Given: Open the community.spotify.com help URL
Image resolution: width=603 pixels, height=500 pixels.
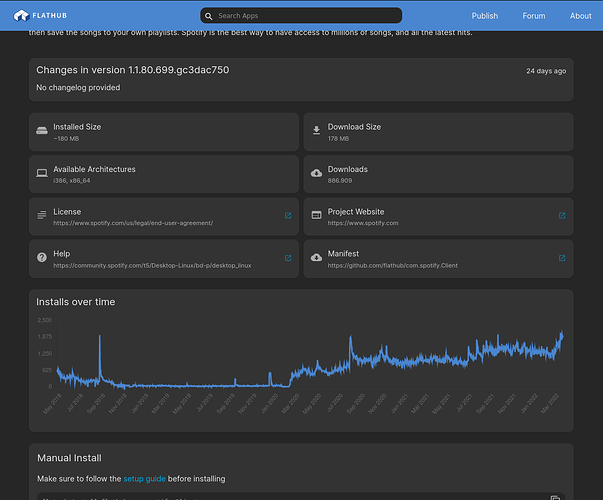Looking at the screenshot, I should 152,265.
